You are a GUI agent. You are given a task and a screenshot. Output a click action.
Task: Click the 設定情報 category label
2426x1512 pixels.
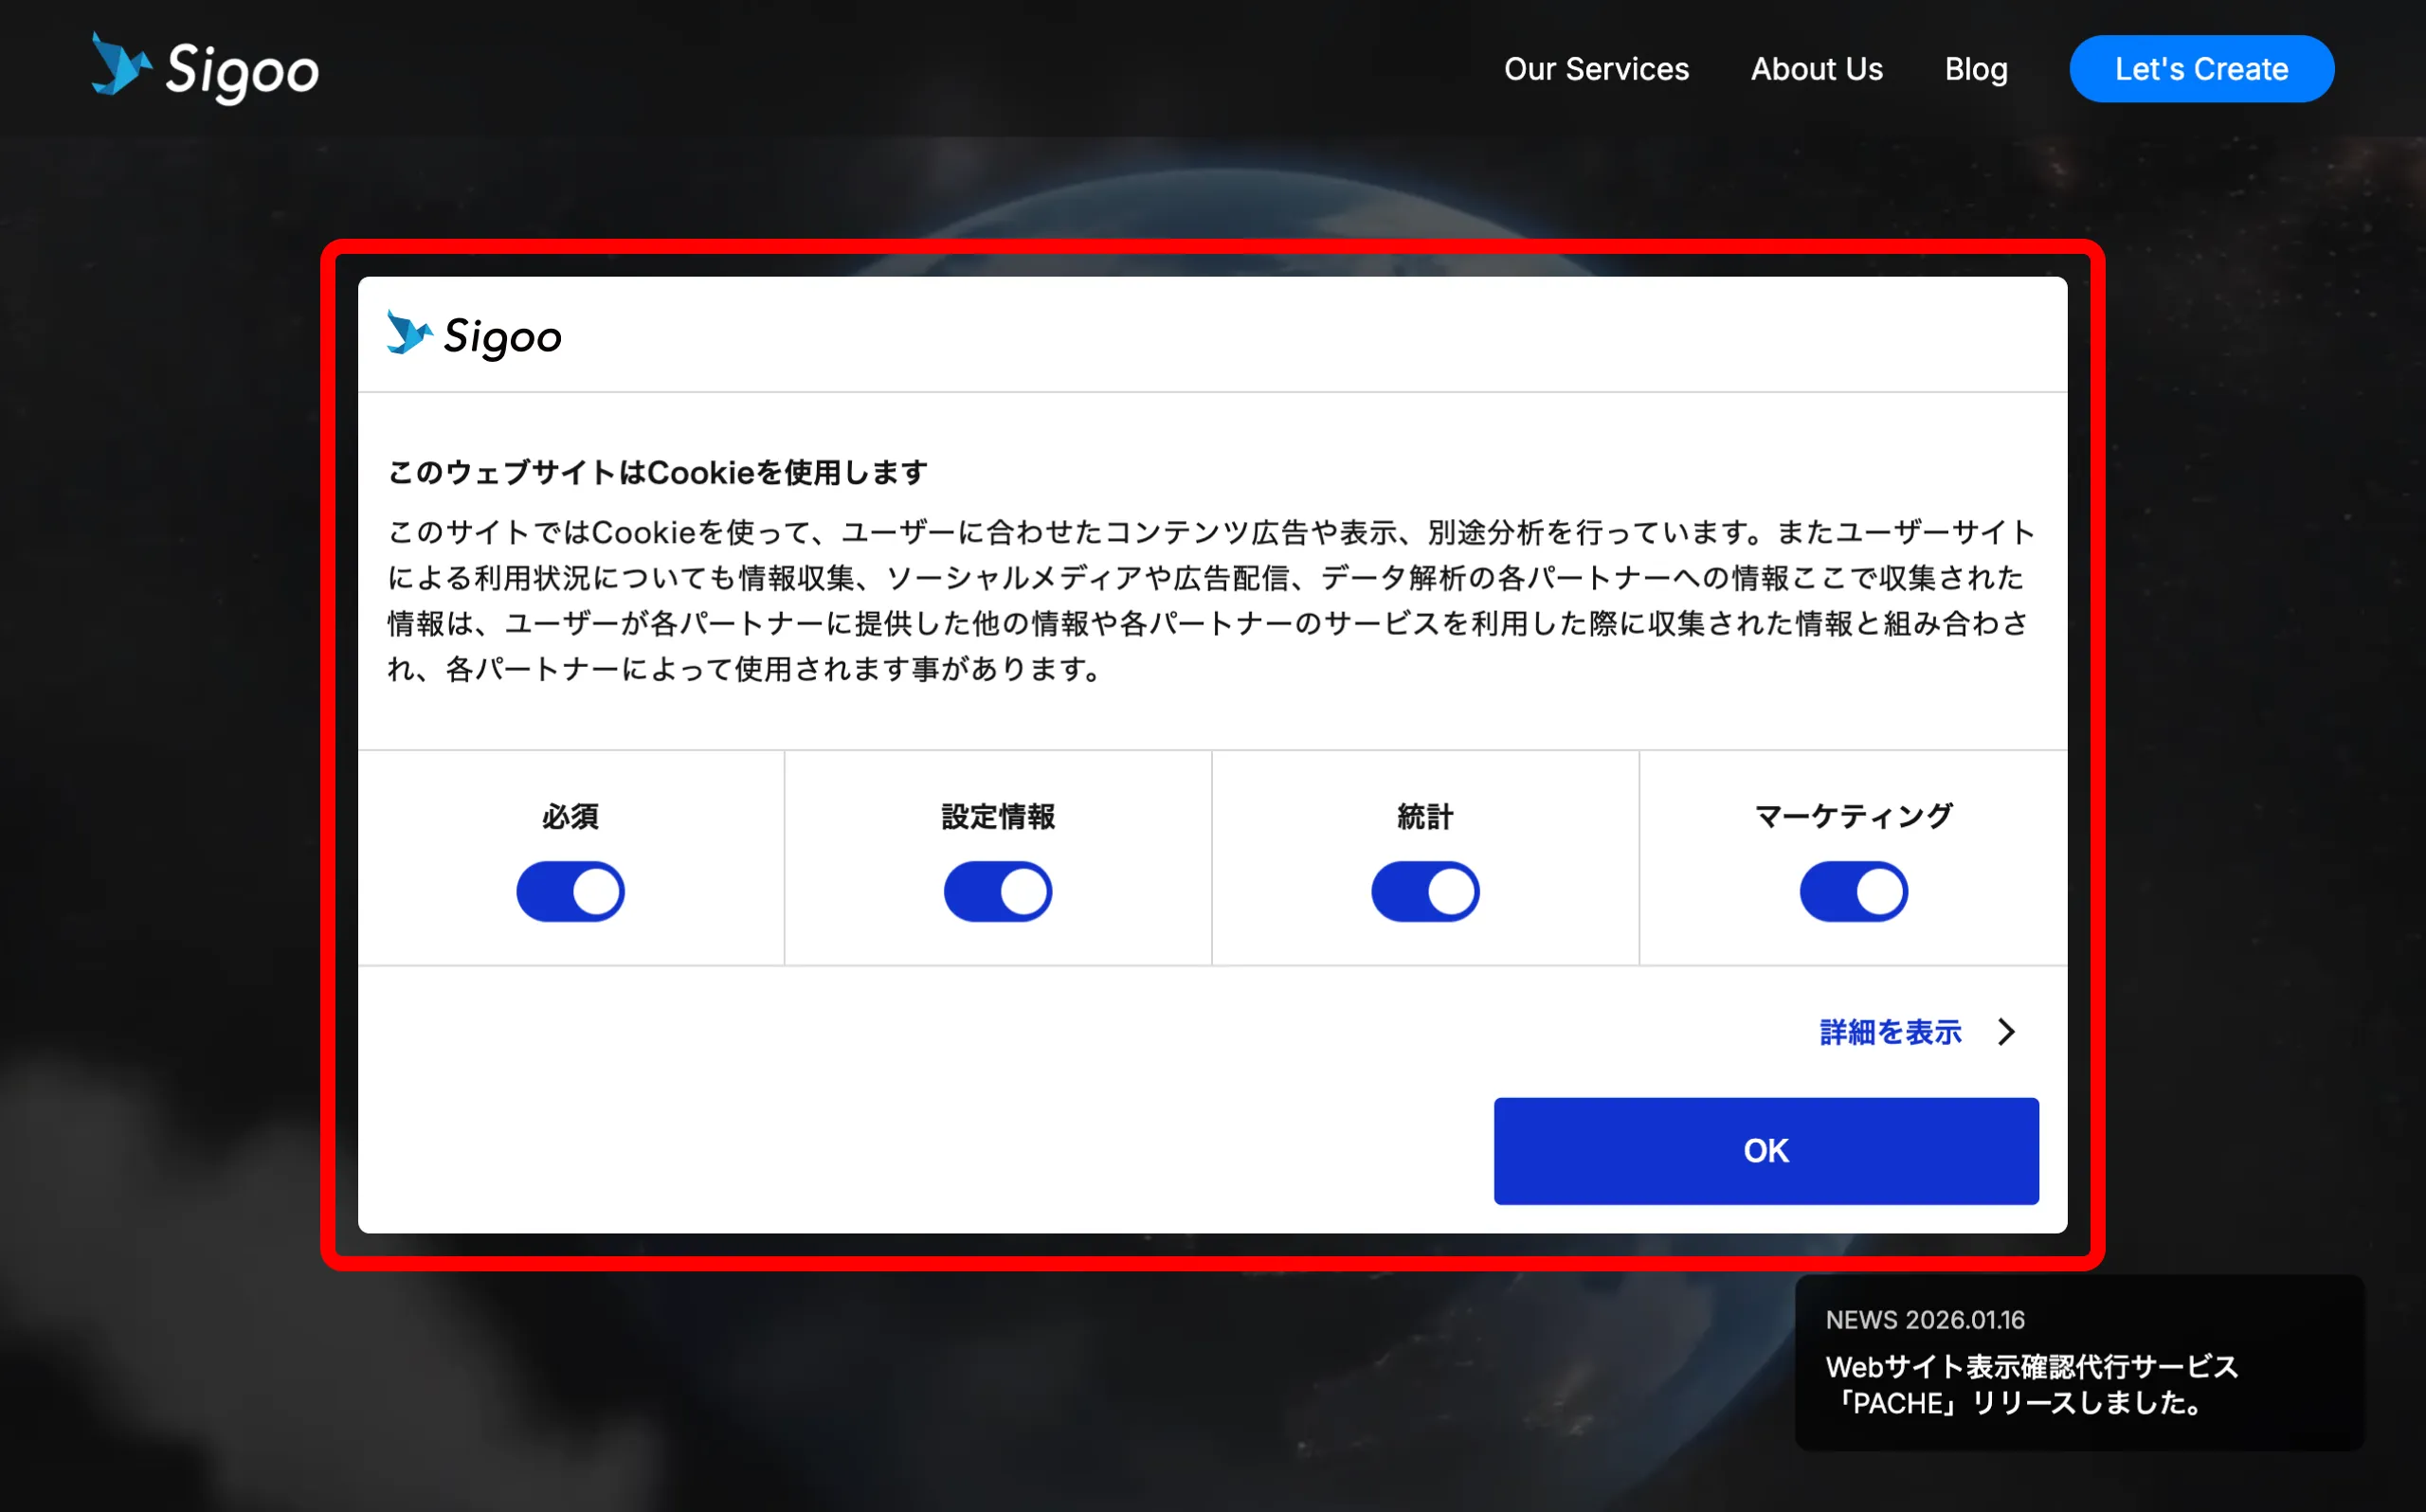[998, 817]
